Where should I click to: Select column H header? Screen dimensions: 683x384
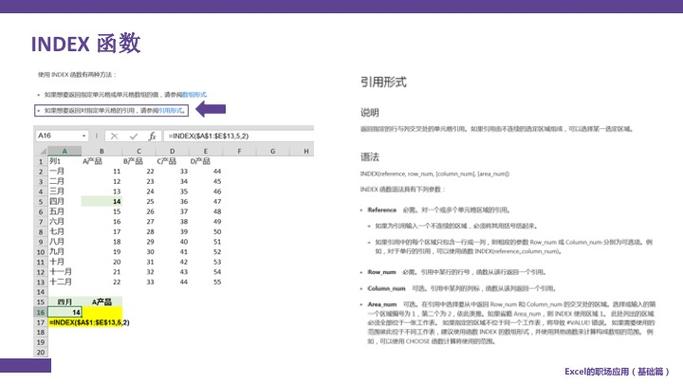pos(306,151)
